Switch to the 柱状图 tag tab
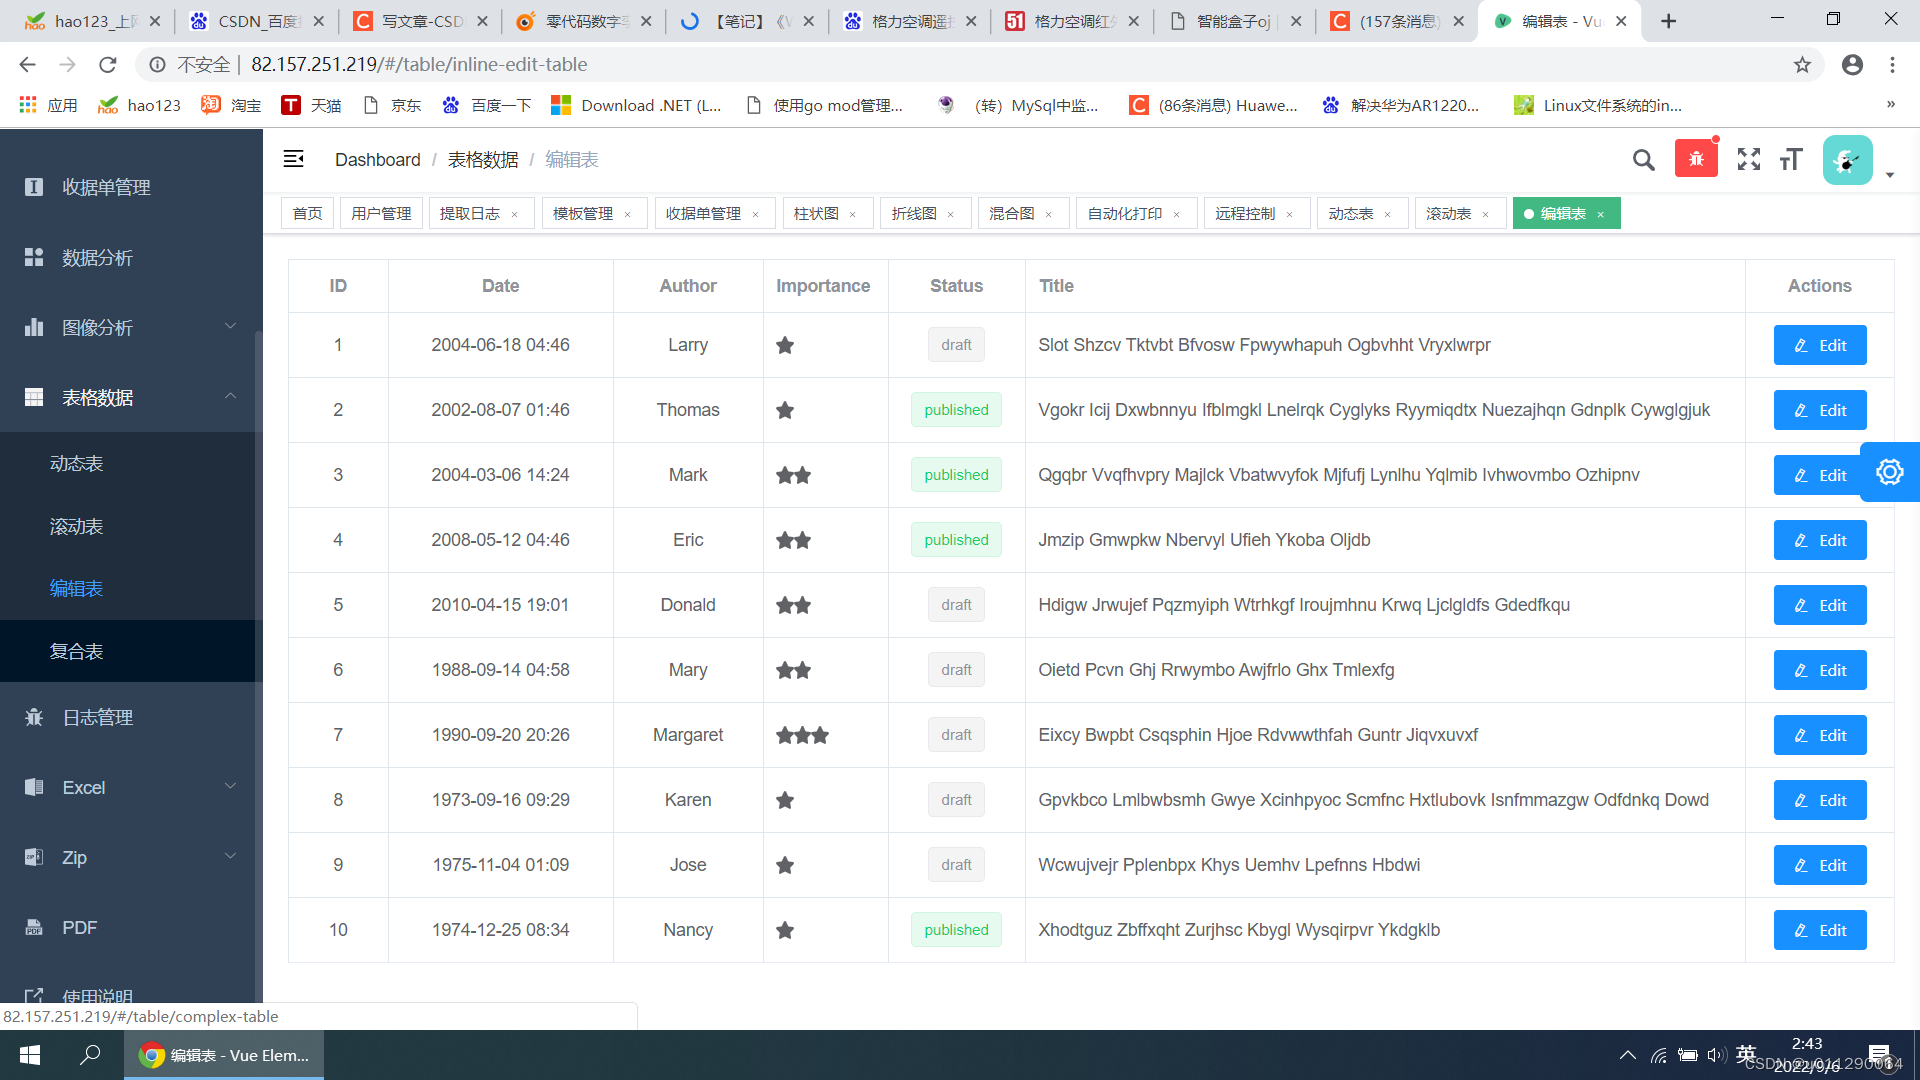 pos(816,214)
